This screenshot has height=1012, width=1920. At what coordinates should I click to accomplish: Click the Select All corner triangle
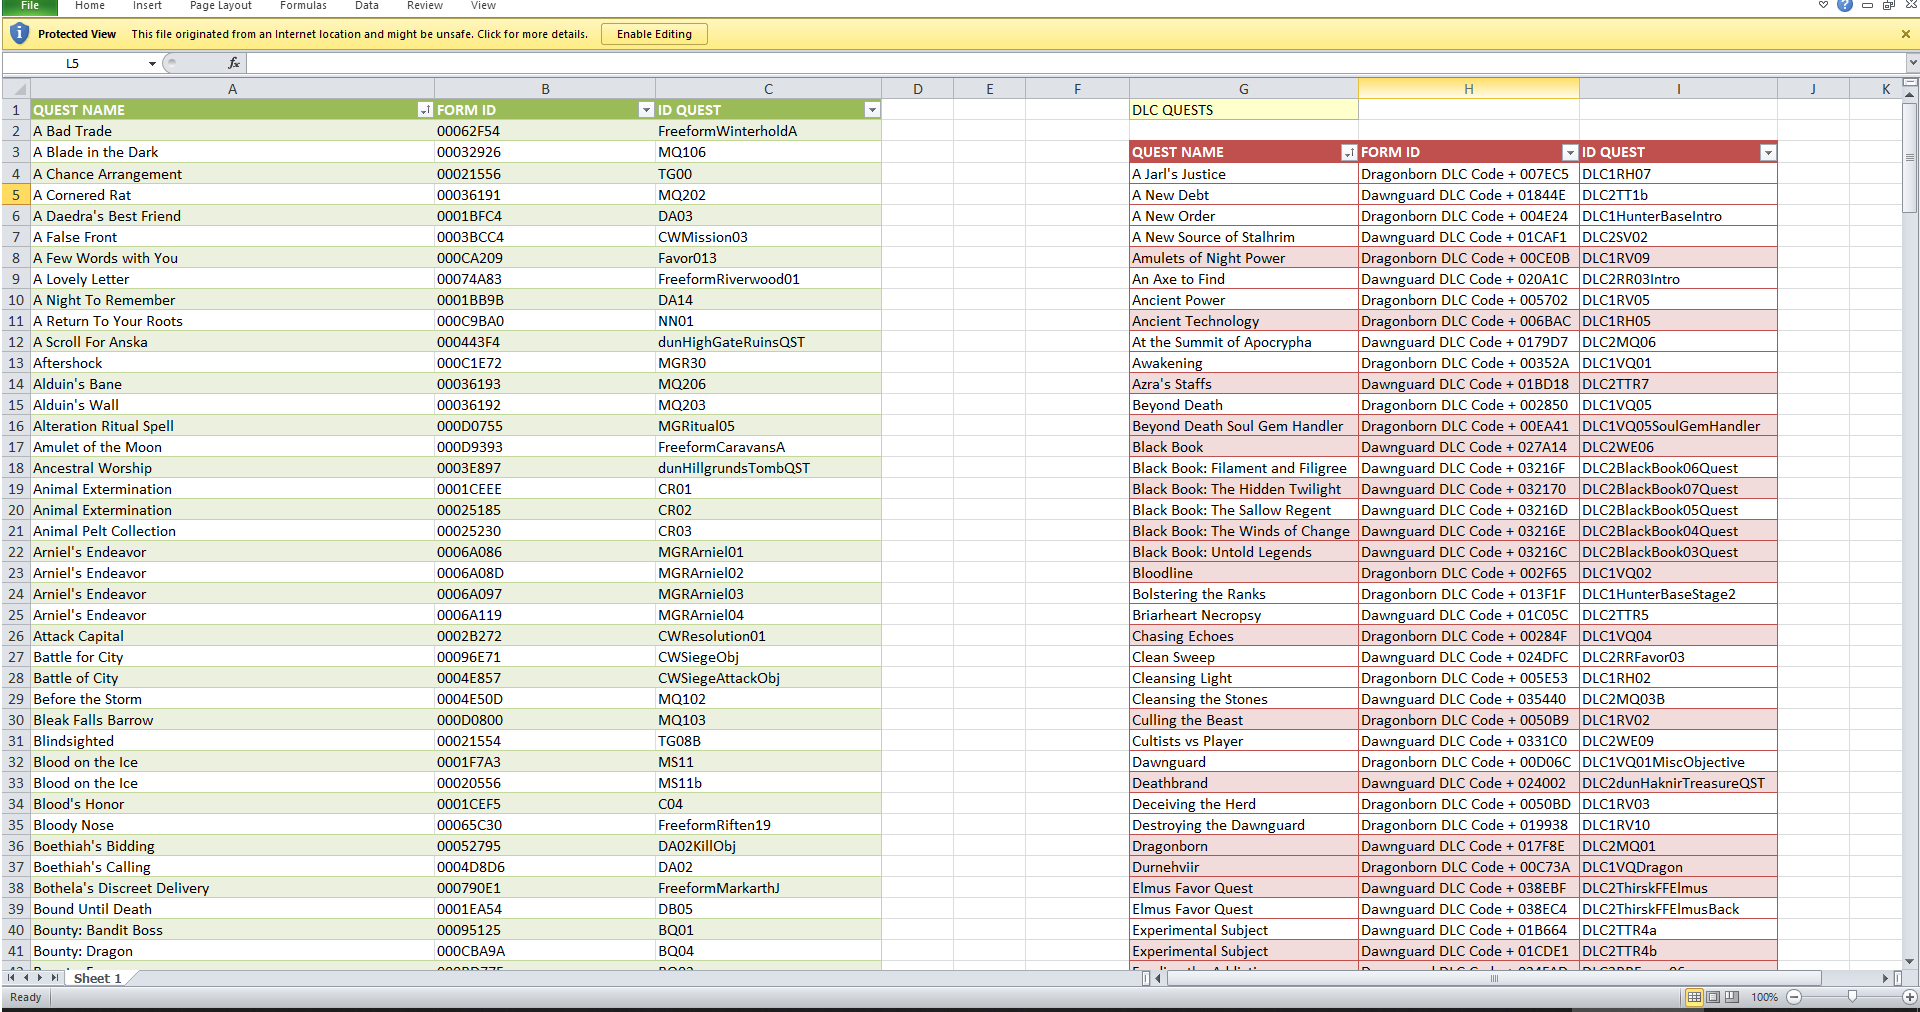click(17, 89)
